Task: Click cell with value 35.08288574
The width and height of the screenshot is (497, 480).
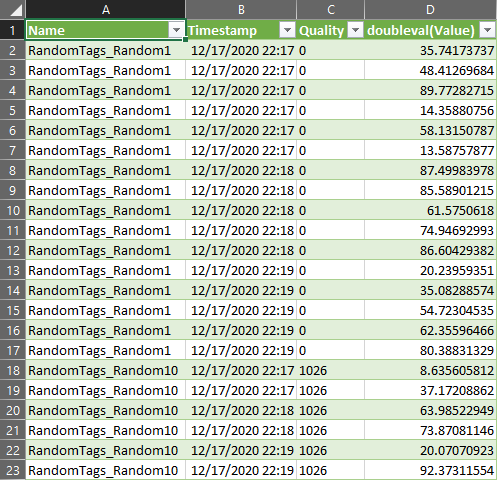Action: pos(430,290)
